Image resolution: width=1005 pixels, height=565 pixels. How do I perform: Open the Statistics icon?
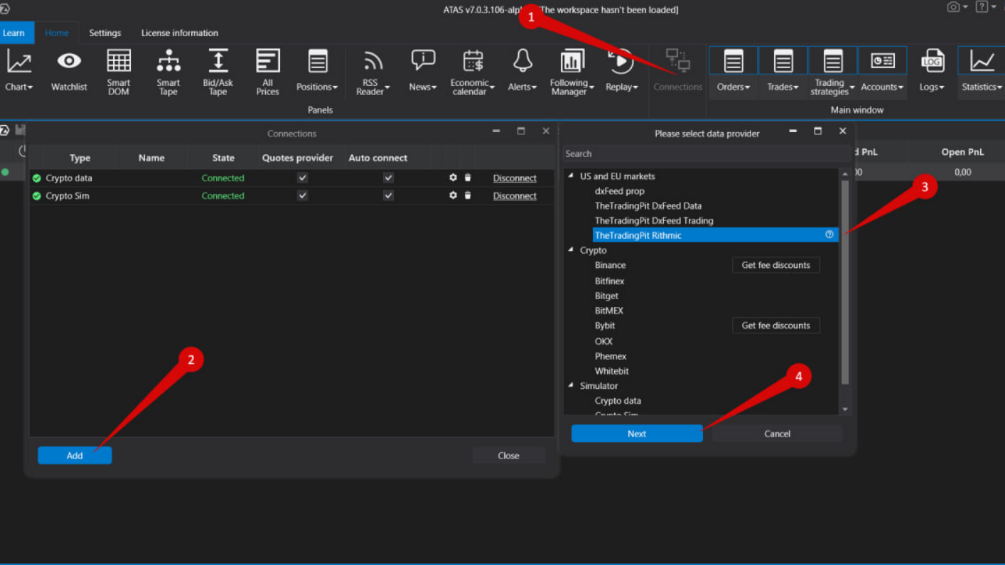tap(981, 61)
